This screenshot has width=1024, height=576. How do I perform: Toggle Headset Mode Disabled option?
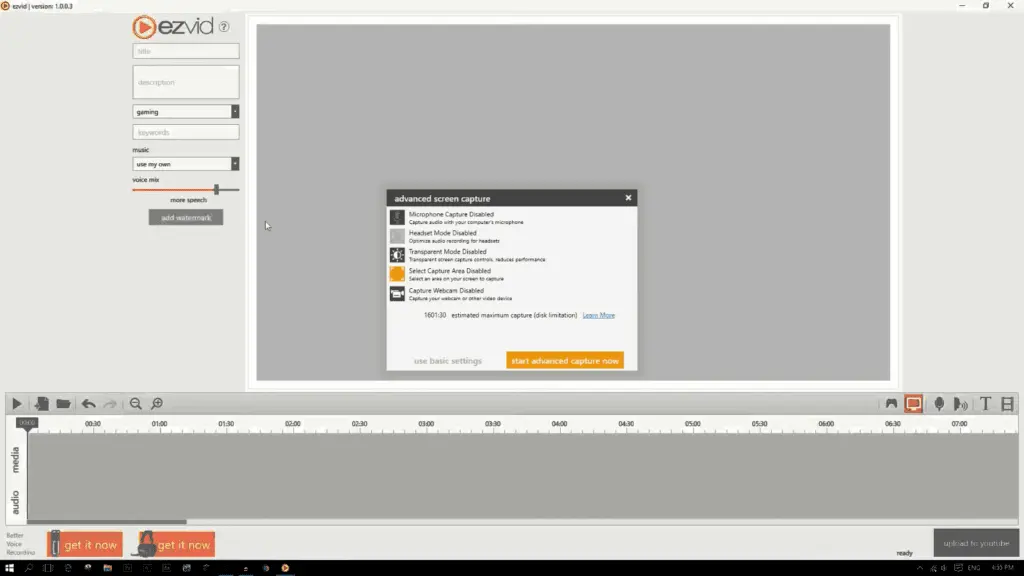(397, 236)
